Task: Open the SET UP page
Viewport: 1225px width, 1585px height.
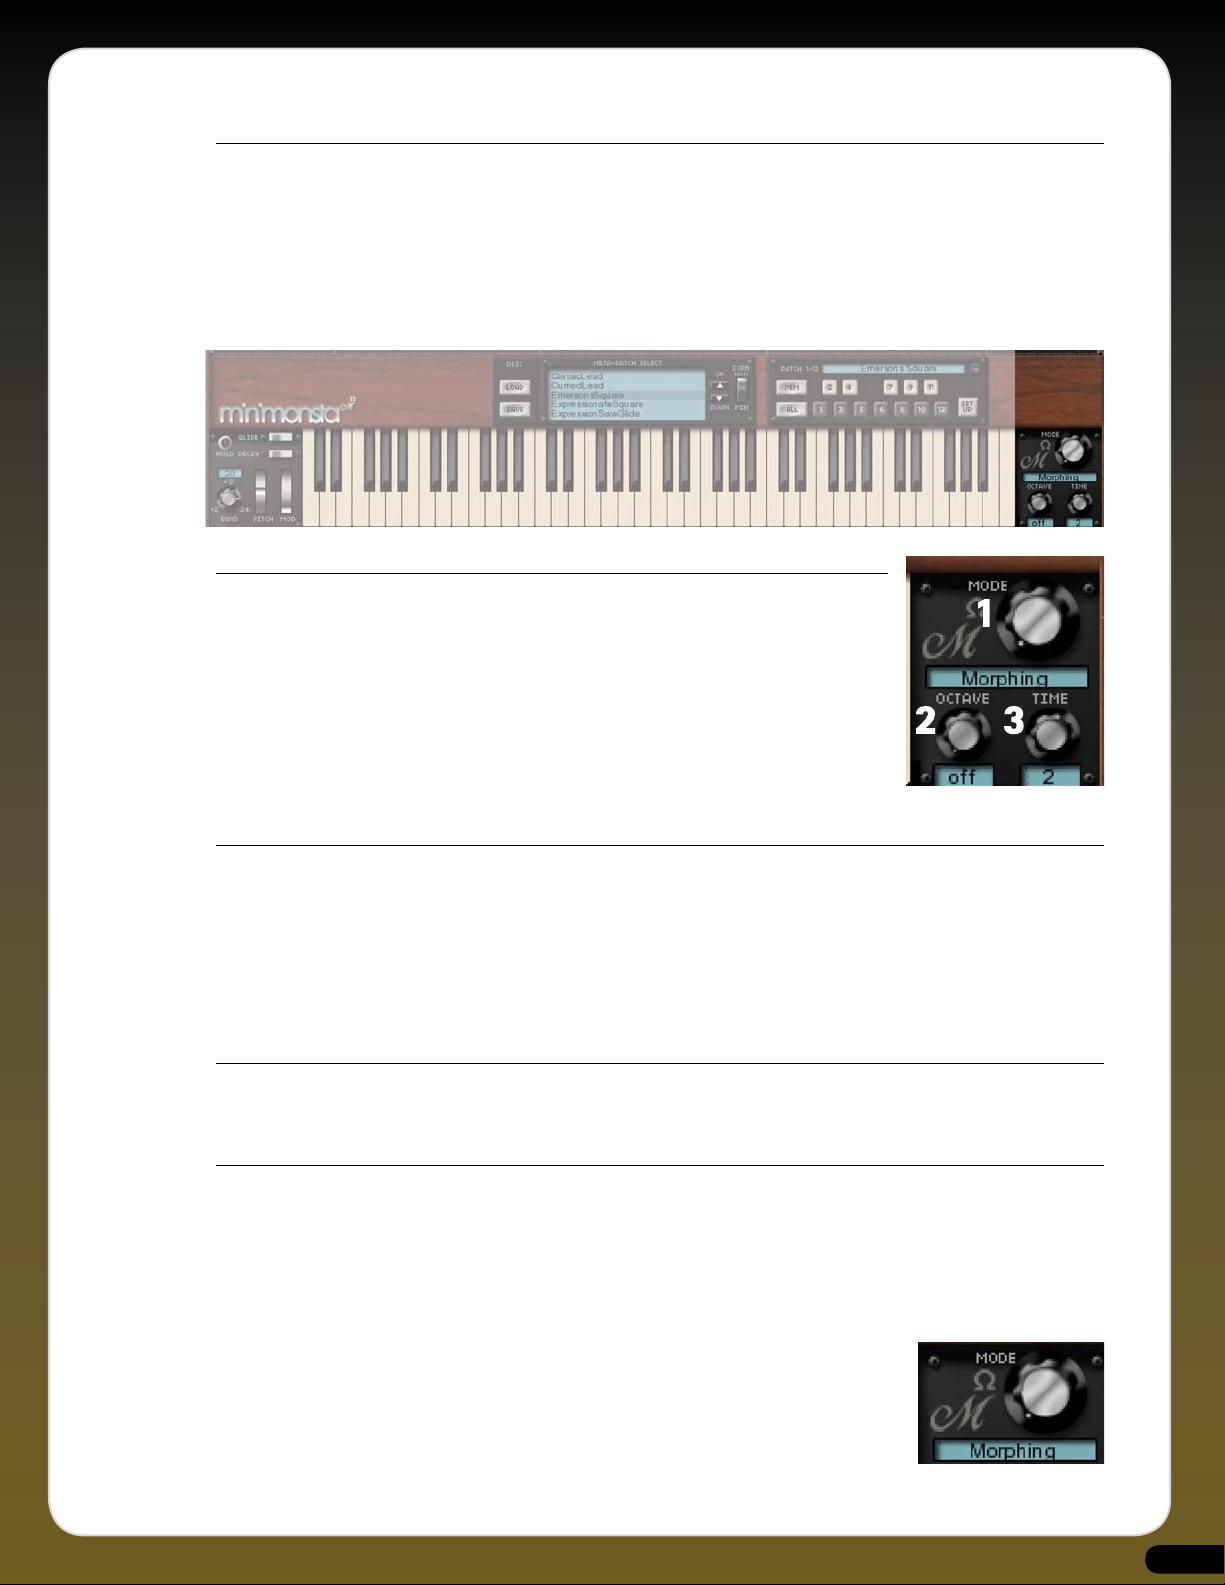Action: 967,406
